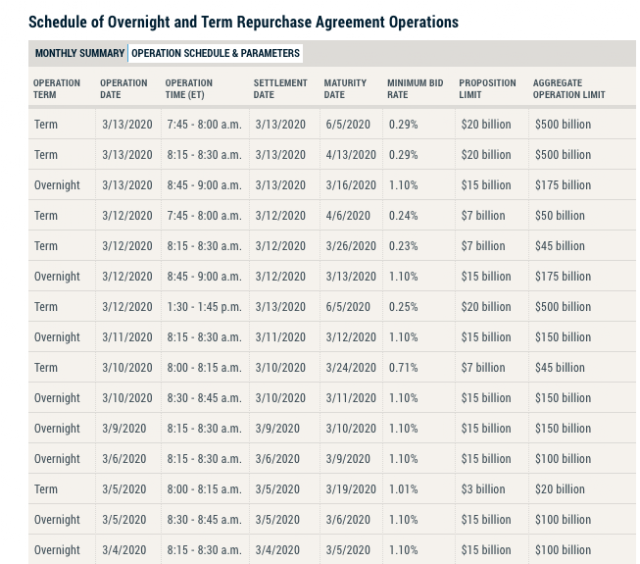Select the 1:30 - 1:45 p.m. time cell

tap(204, 307)
